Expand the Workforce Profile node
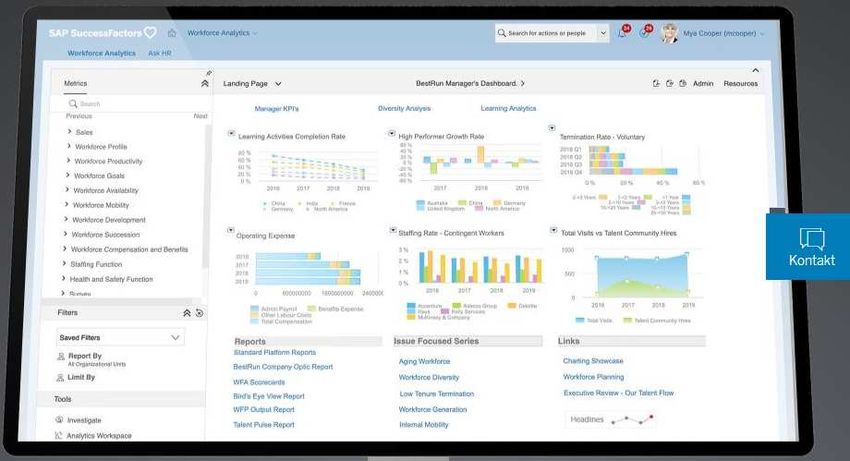 [x=69, y=146]
